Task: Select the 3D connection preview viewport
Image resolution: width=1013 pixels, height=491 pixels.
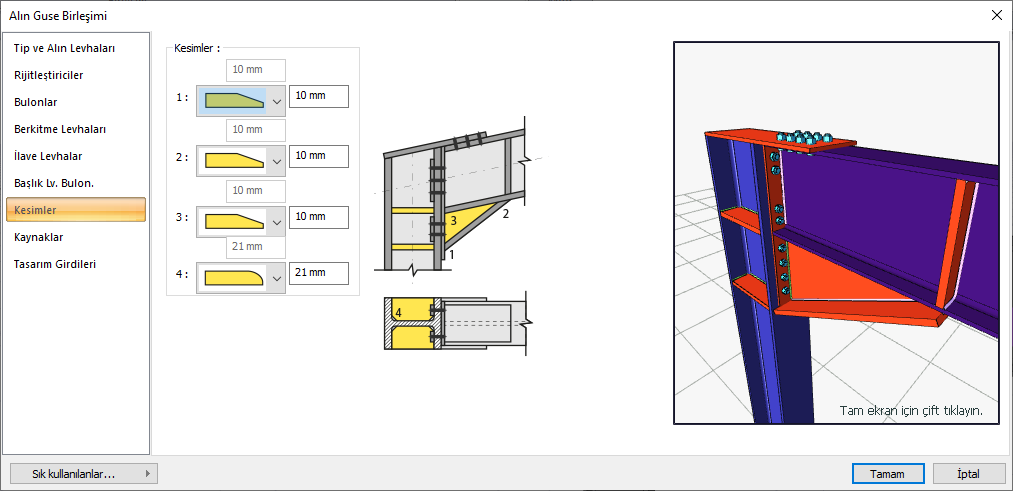Action: (836, 233)
